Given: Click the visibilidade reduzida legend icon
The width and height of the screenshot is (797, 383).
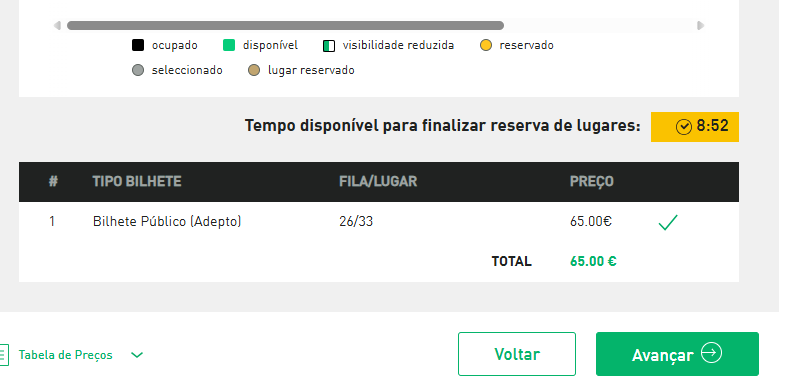Looking at the screenshot, I should [x=329, y=46].
